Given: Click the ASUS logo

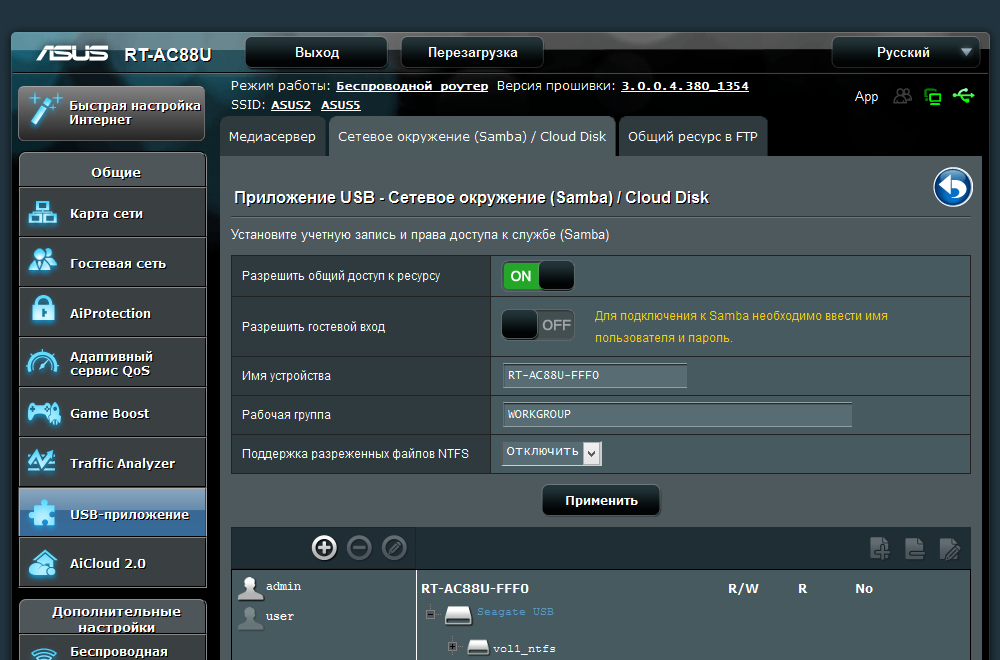Looking at the screenshot, I should [x=72, y=53].
